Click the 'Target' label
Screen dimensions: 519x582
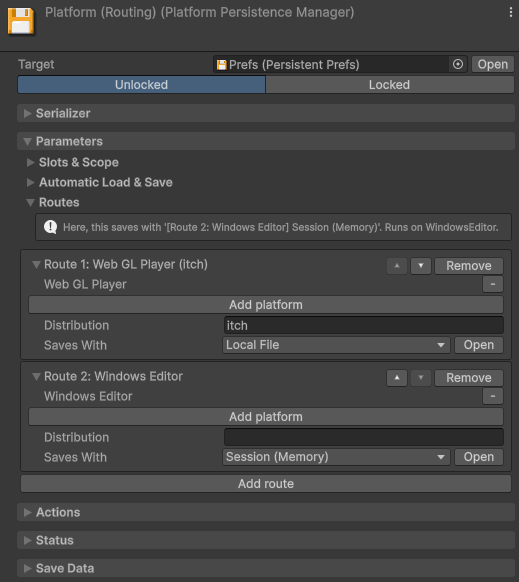tap(36, 64)
